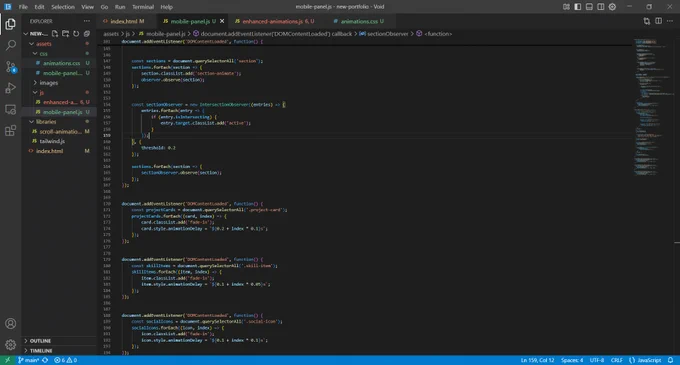Open animations.css in the Explorer tree
The width and height of the screenshot is (680, 365).
tap(62, 63)
